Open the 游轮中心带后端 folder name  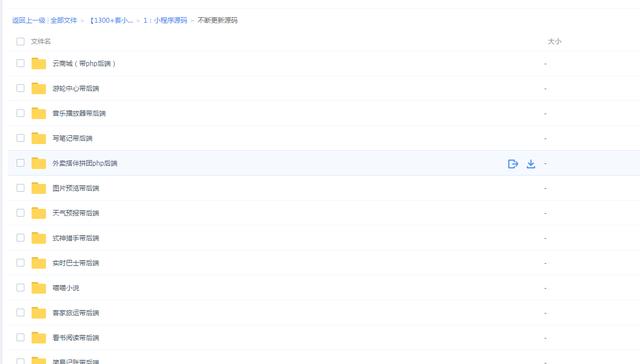click(x=76, y=89)
